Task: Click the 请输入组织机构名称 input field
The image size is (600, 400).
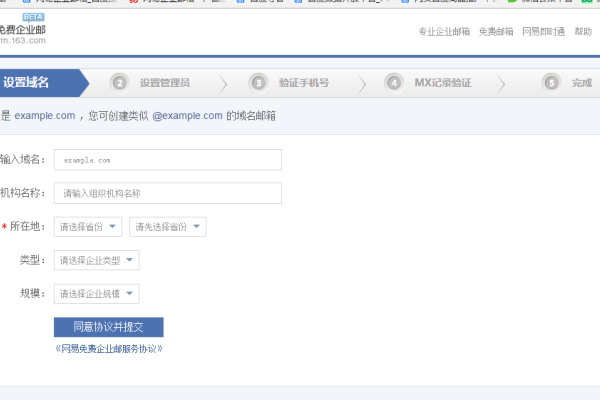Action: [x=168, y=193]
